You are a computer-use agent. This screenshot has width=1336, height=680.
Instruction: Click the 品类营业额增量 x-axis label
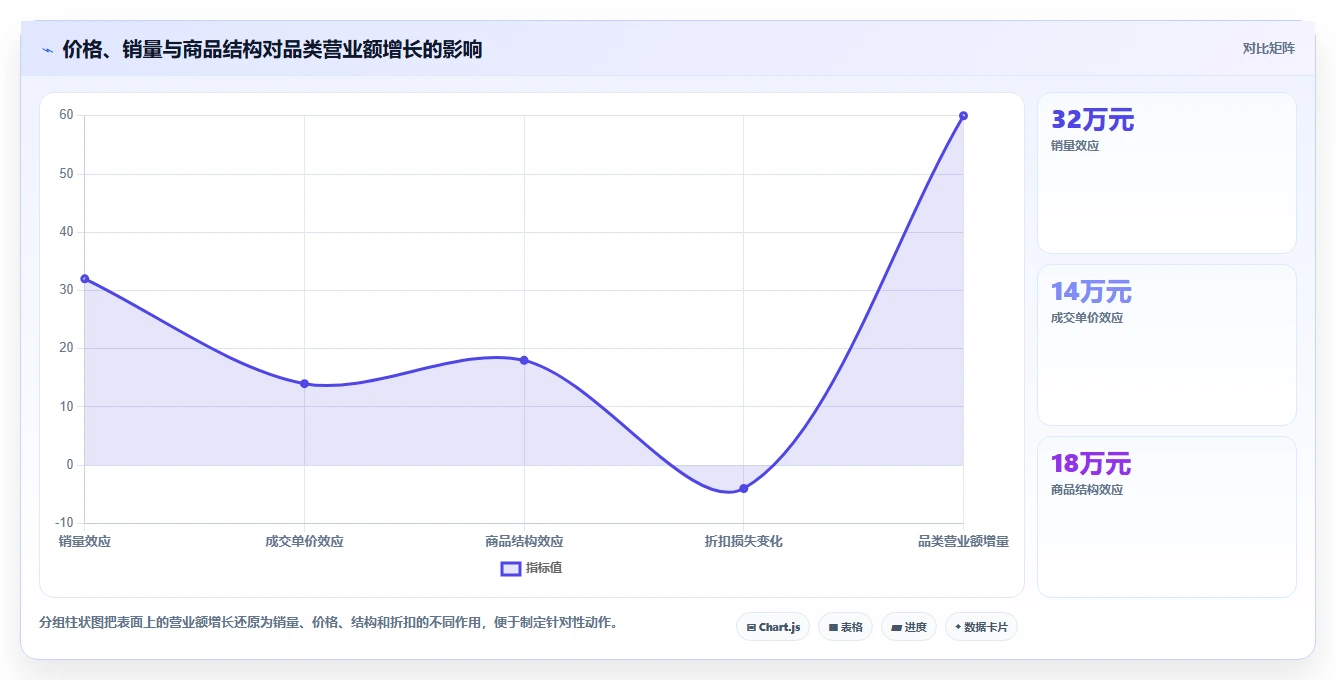coord(963,541)
